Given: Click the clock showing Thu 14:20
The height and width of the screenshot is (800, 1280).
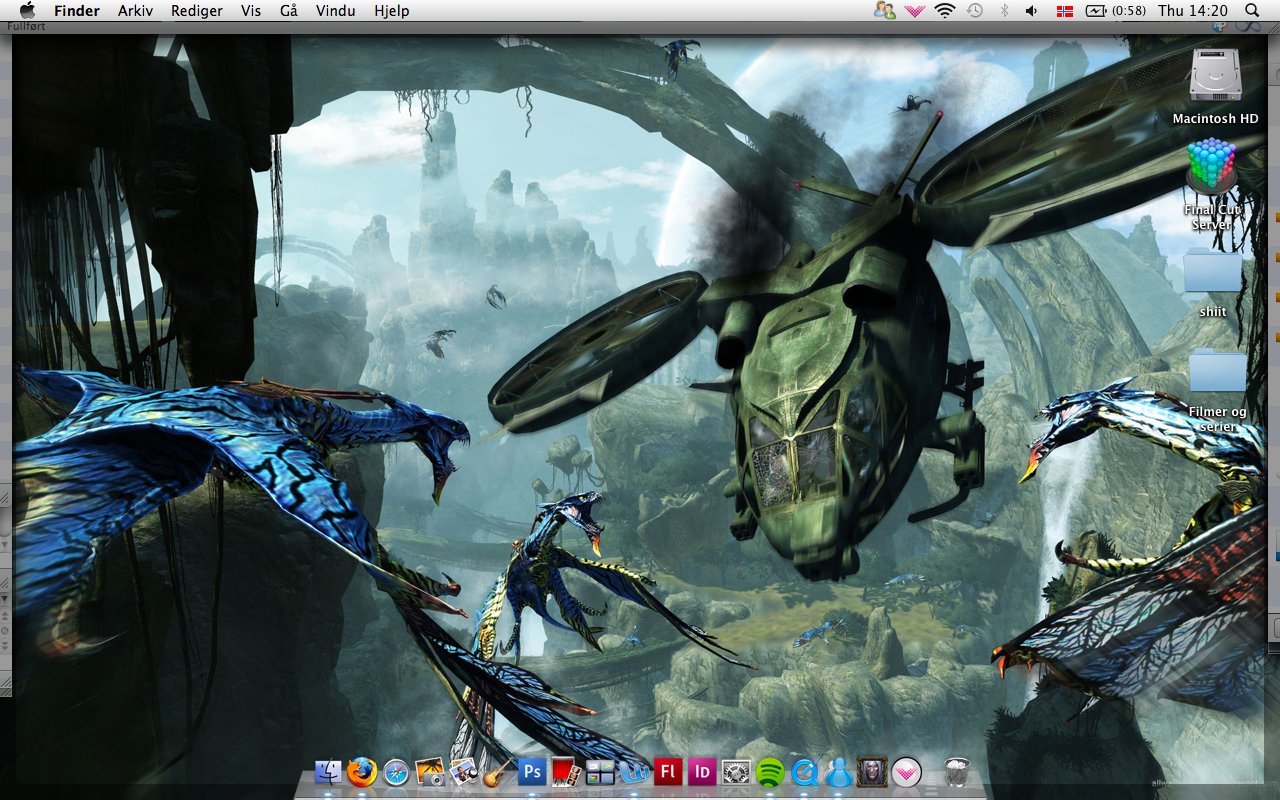Looking at the screenshot, I should (x=1192, y=10).
